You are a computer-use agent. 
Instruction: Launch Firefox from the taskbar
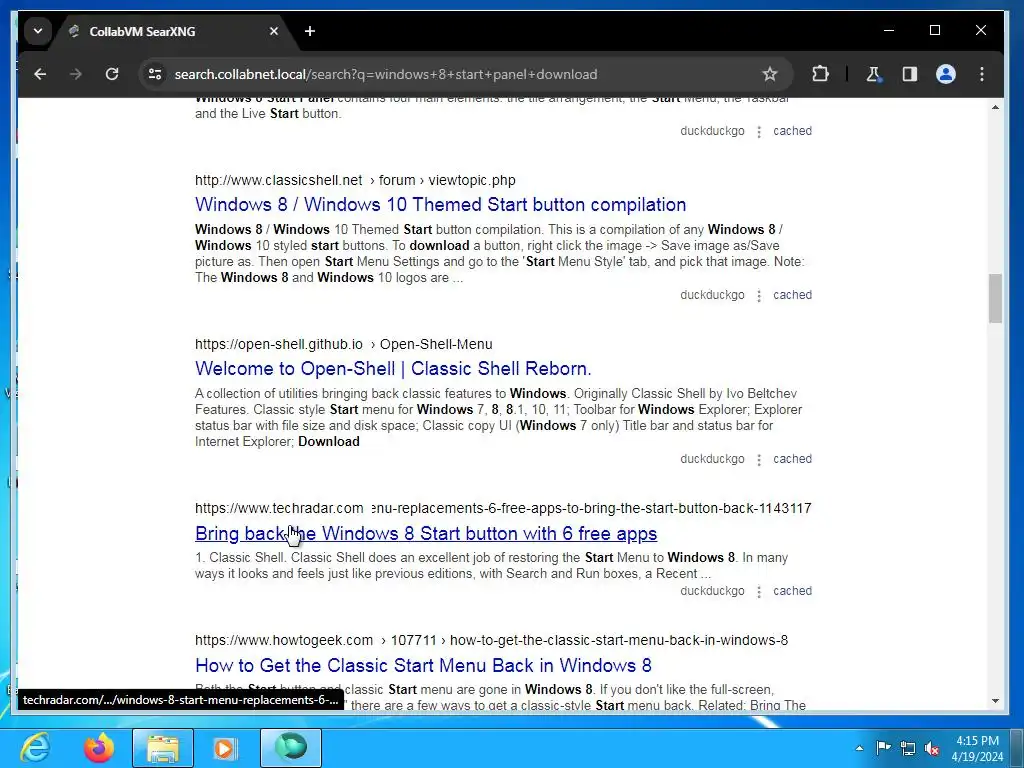[x=99, y=747]
